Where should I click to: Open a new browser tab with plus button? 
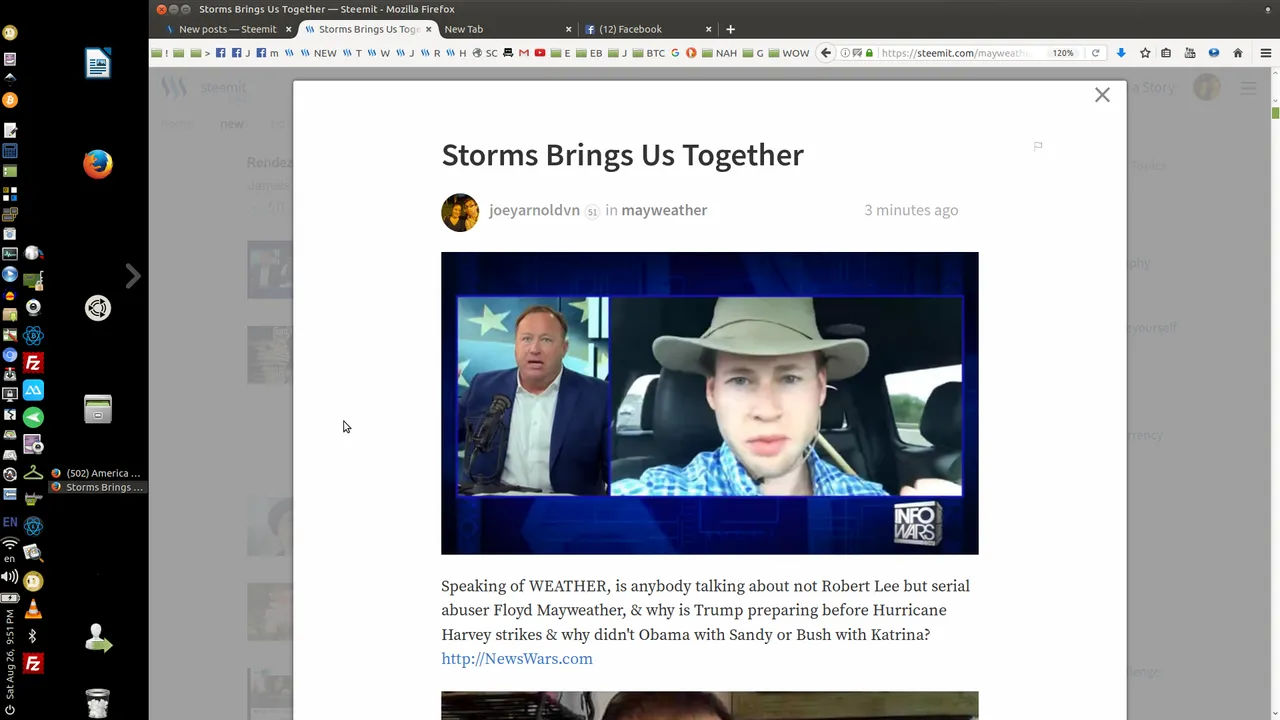click(x=730, y=29)
